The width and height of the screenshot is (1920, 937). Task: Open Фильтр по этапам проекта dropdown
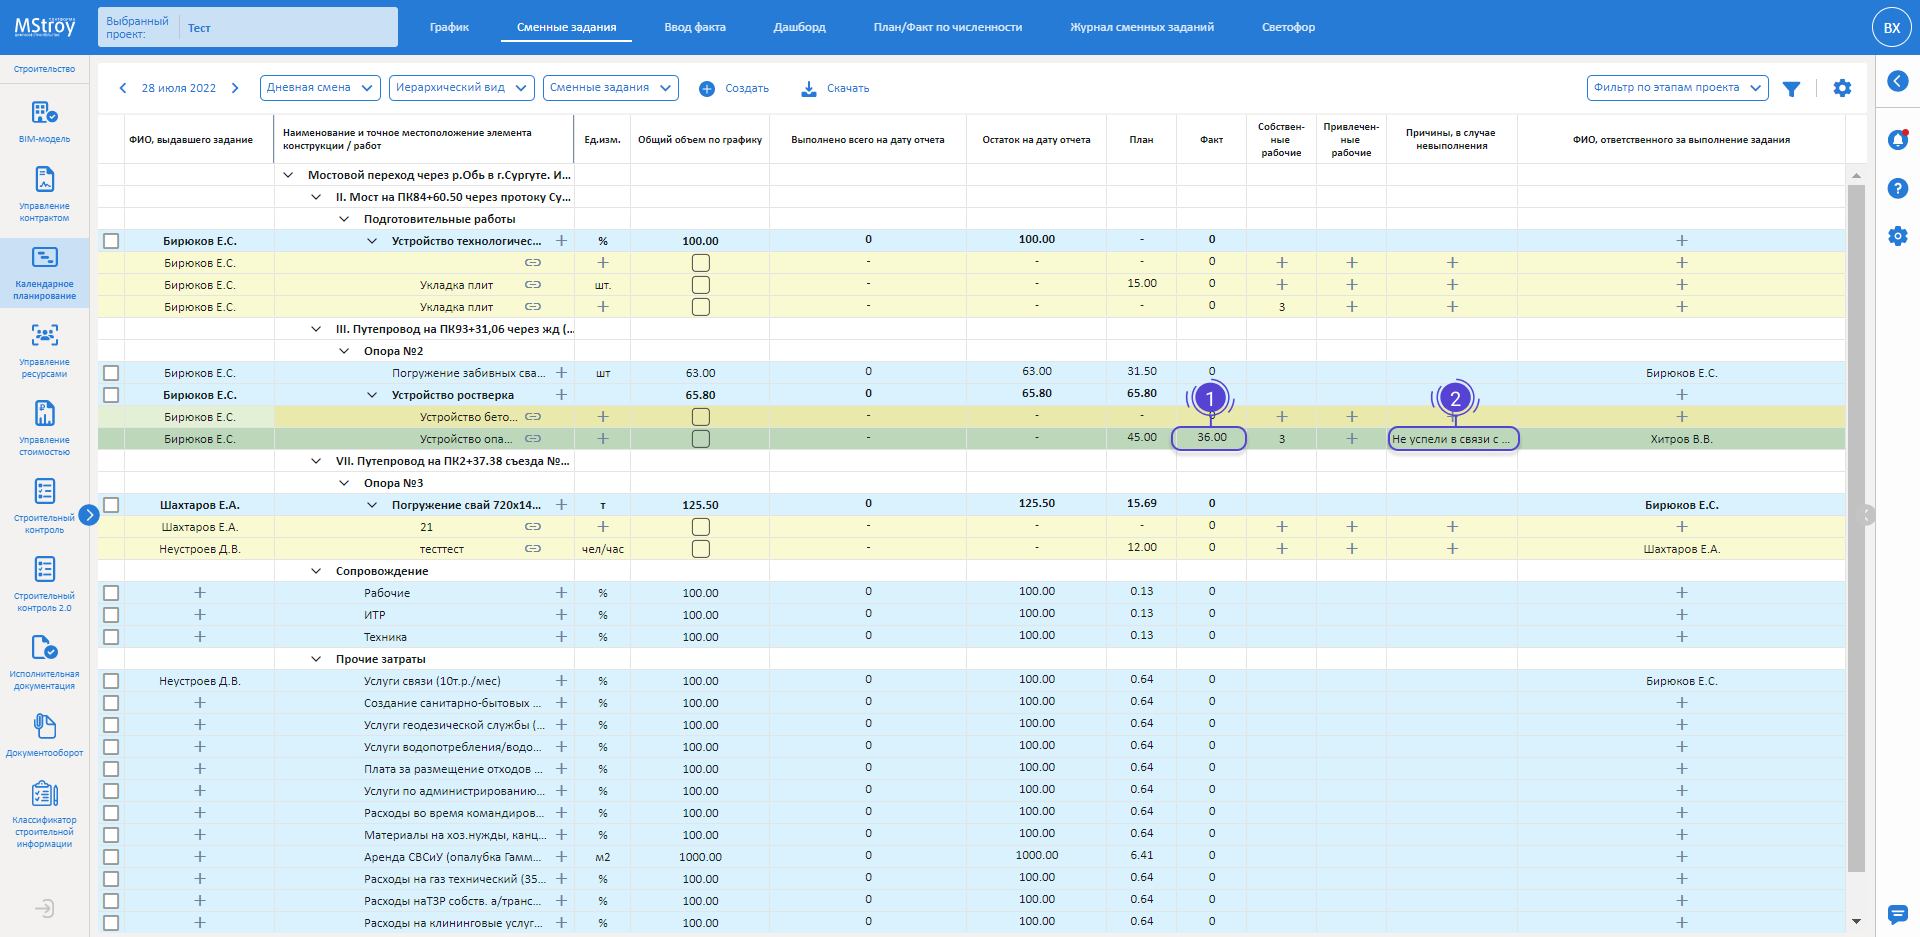1677,88
